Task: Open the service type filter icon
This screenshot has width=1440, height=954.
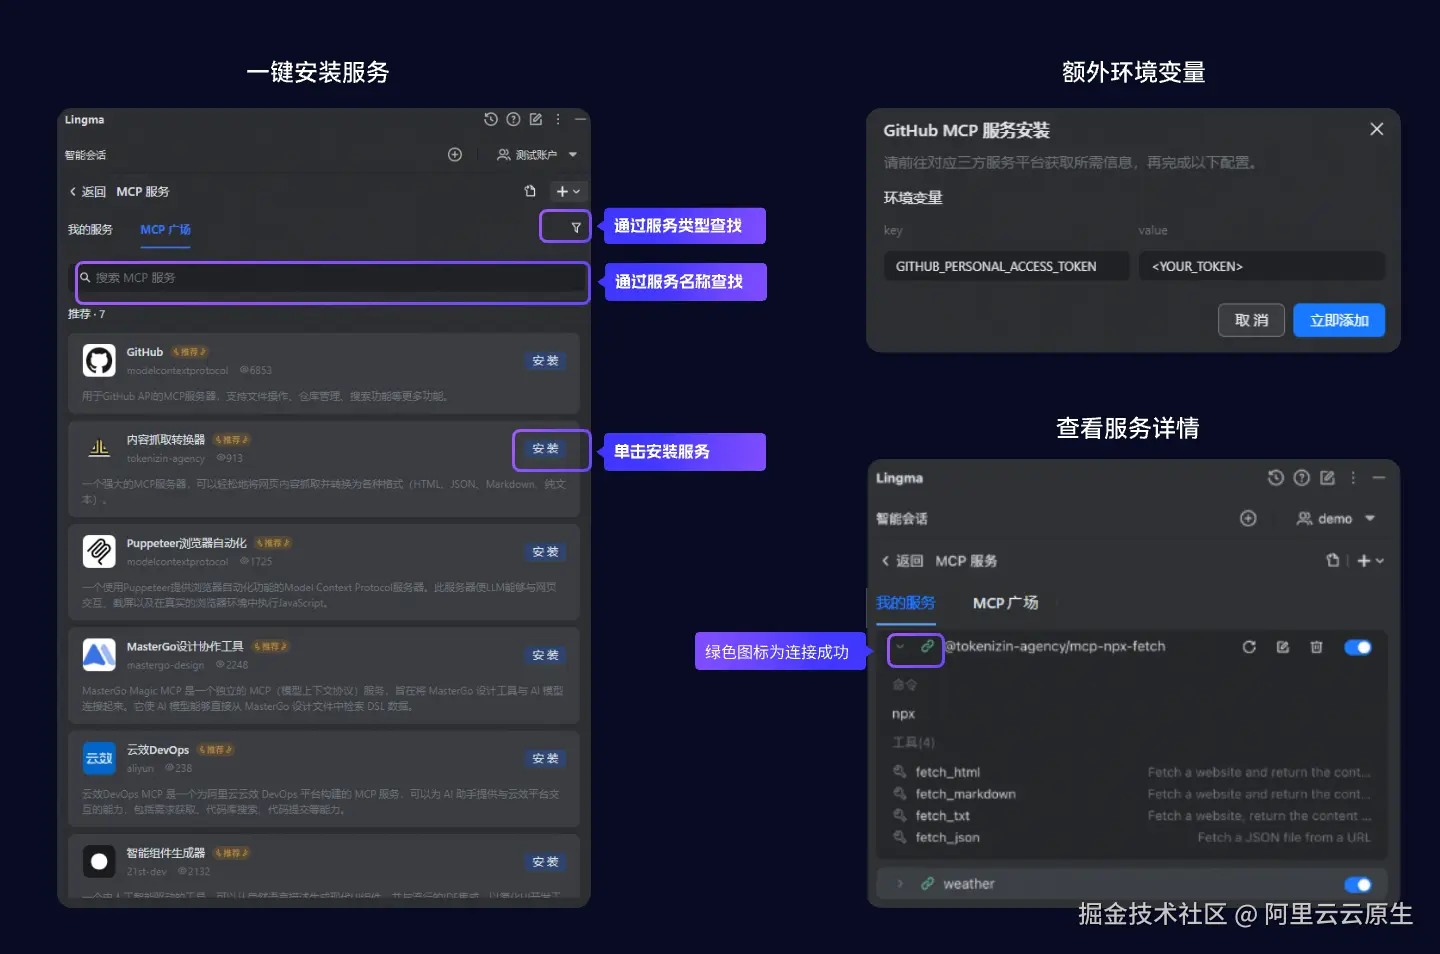Action: [576, 228]
